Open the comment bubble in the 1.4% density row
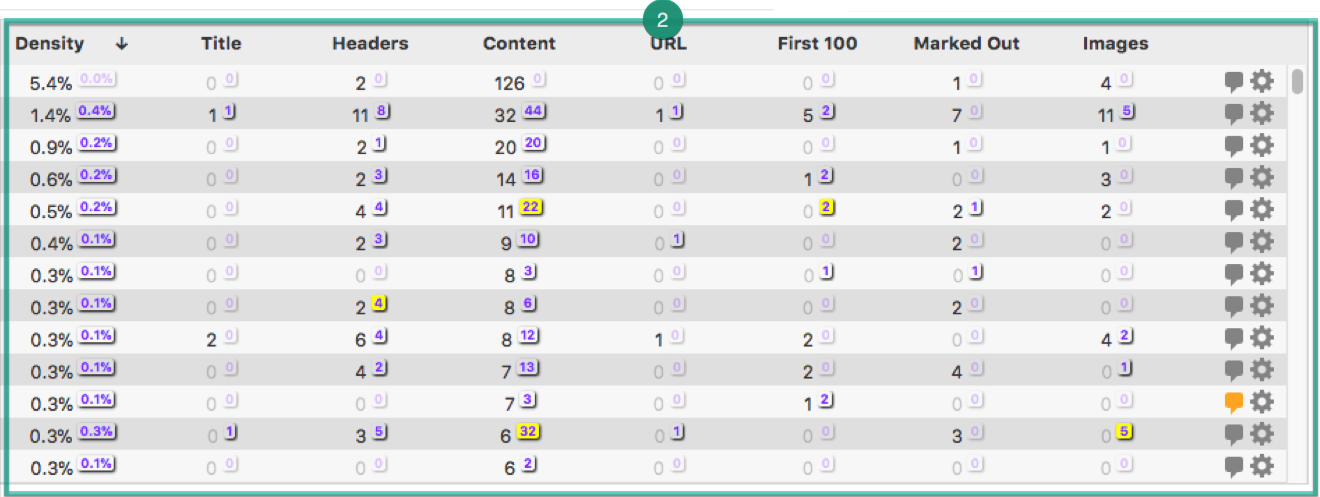This screenshot has width=1320, height=497. [1234, 114]
